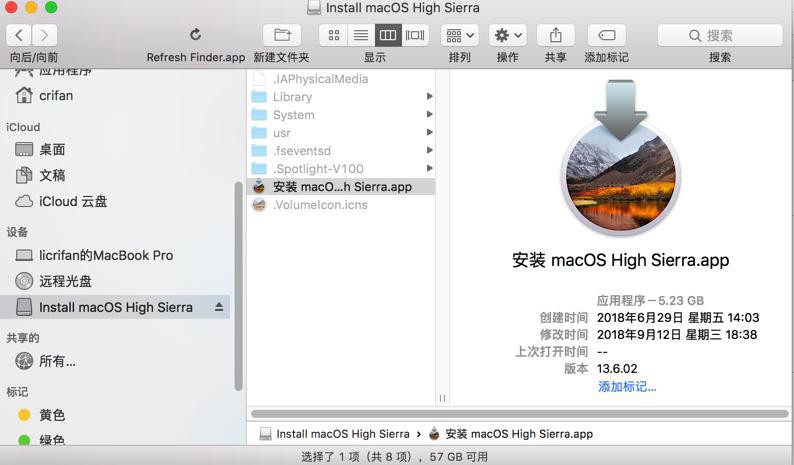This screenshot has width=794, height=465.
Task: Select the .VolumeIcon.icns file
Action: [x=341, y=205]
